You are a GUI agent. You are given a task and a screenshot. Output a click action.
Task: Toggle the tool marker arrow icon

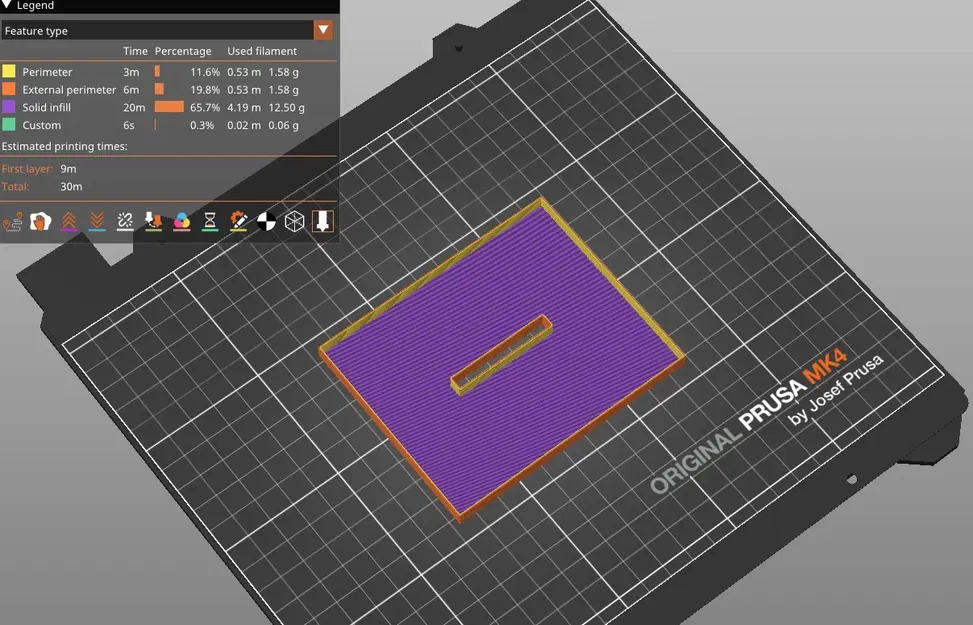323,222
